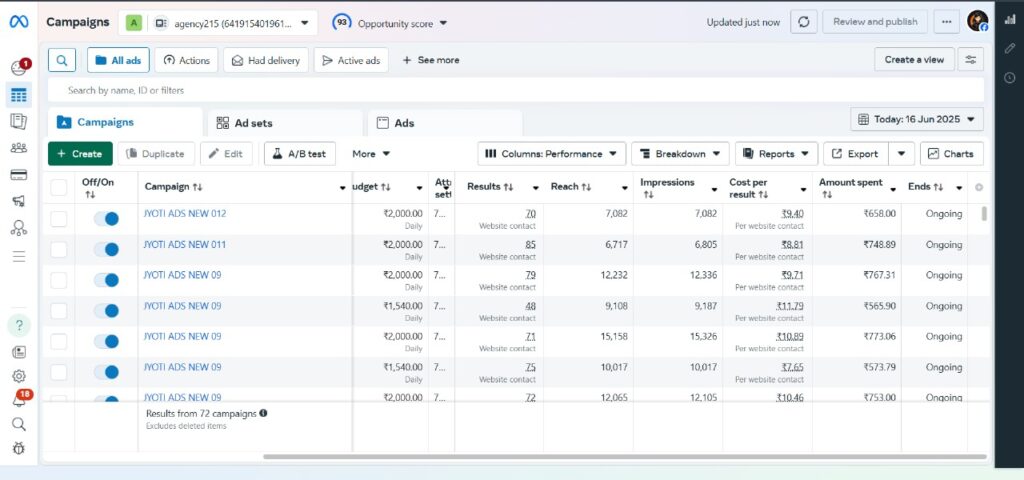
Task: Expand the More actions dropdown
Action: (x=371, y=153)
